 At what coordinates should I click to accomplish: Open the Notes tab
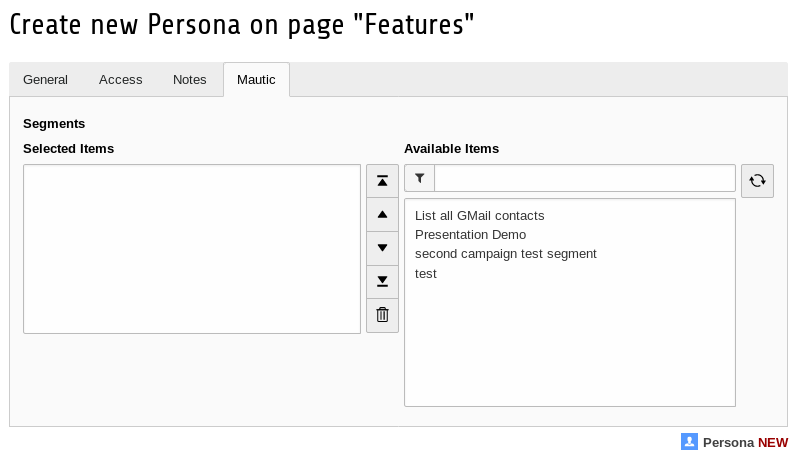coord(190,80)
